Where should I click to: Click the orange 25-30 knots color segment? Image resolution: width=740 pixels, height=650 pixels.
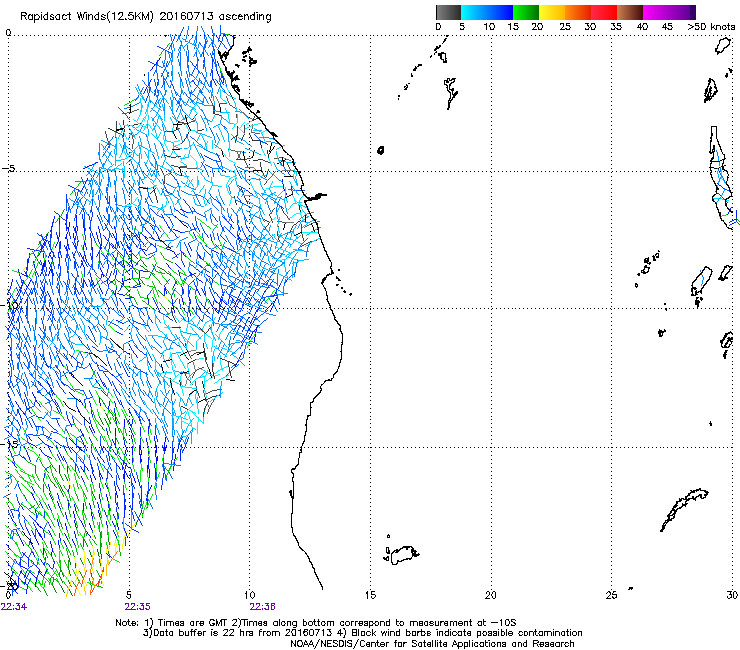(578, 12)
